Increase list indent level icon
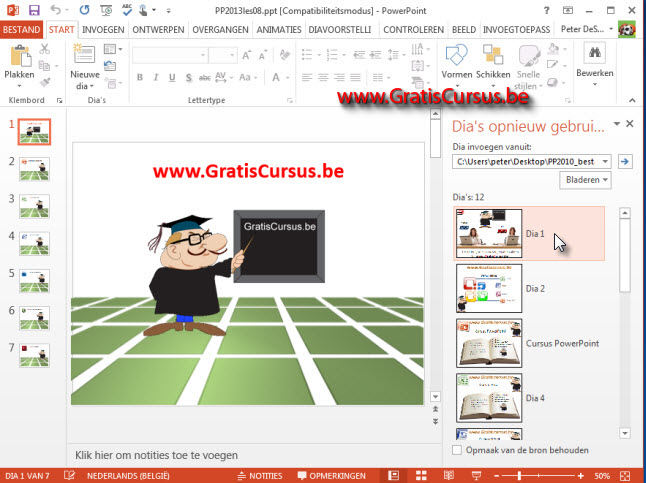 (375, 55)
